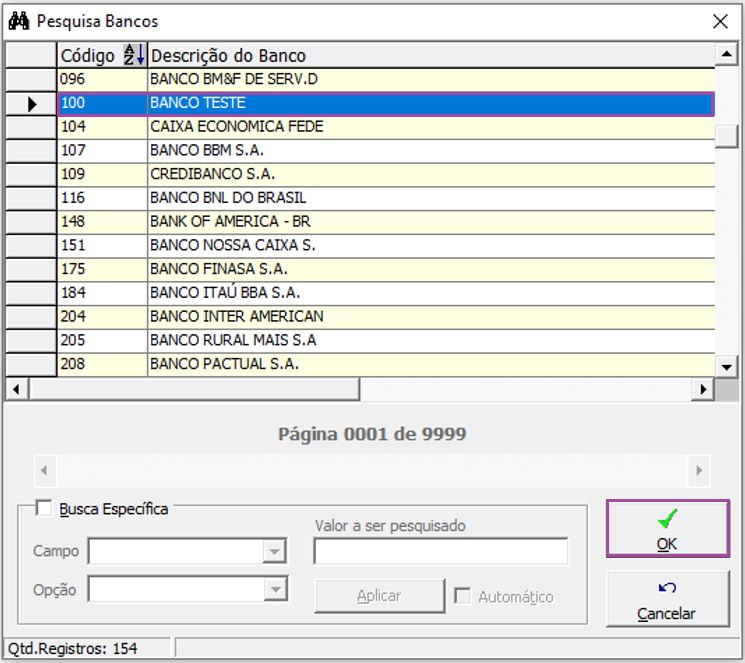Click code cell 205
745x663 pixels.
pyautogui.click(x=102, y=341)
